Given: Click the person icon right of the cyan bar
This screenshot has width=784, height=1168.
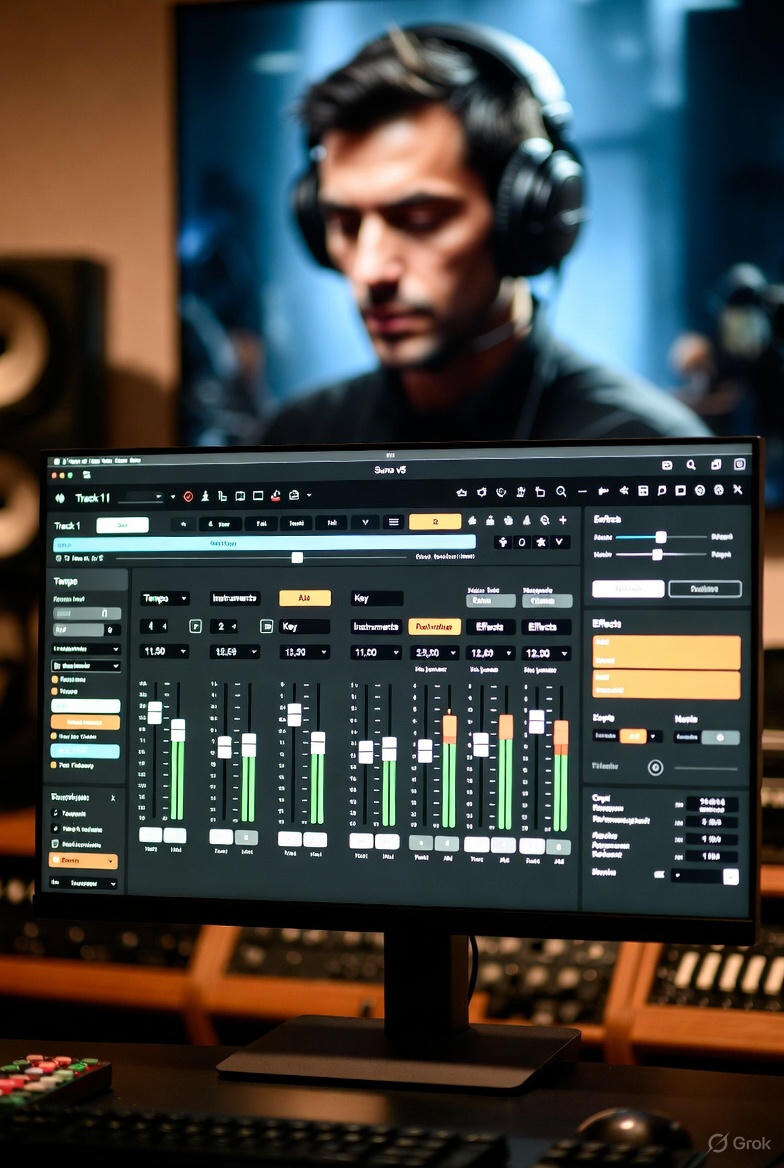Looking at the screenshot, I should pos(505,542).
